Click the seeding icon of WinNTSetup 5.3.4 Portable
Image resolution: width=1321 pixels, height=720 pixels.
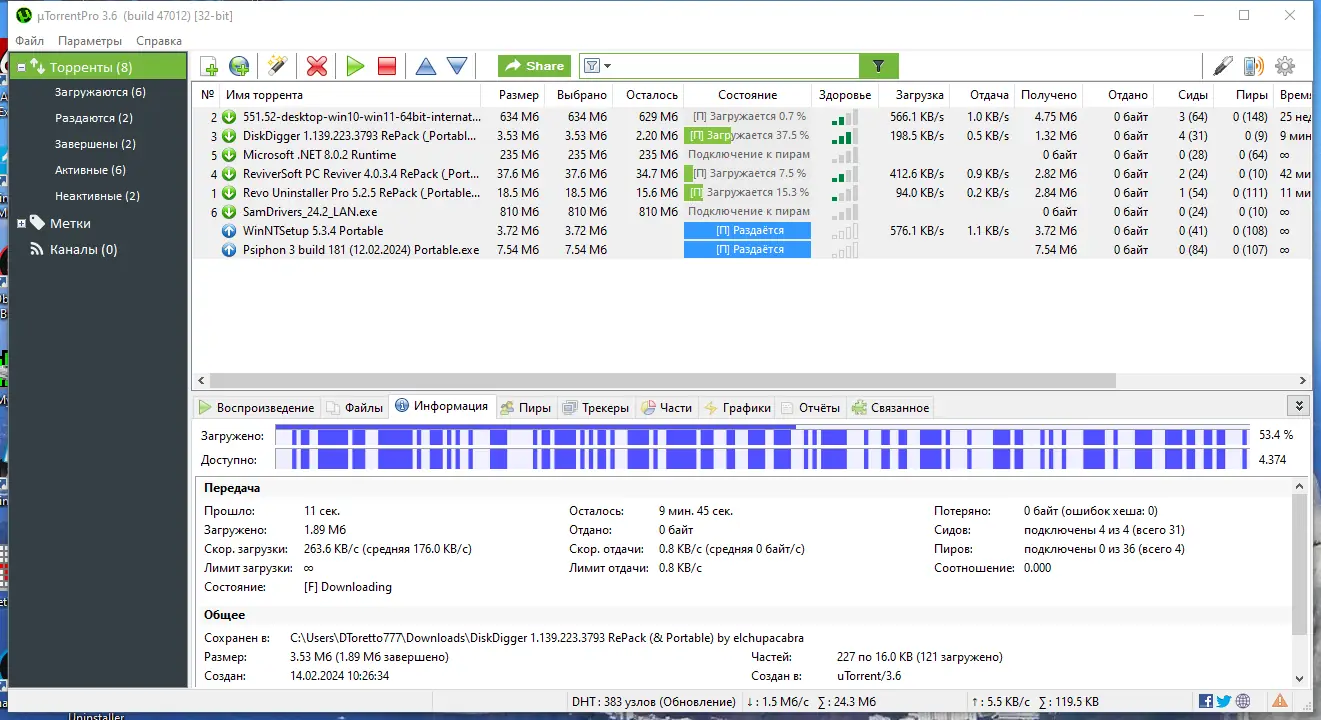click(229, 231)
